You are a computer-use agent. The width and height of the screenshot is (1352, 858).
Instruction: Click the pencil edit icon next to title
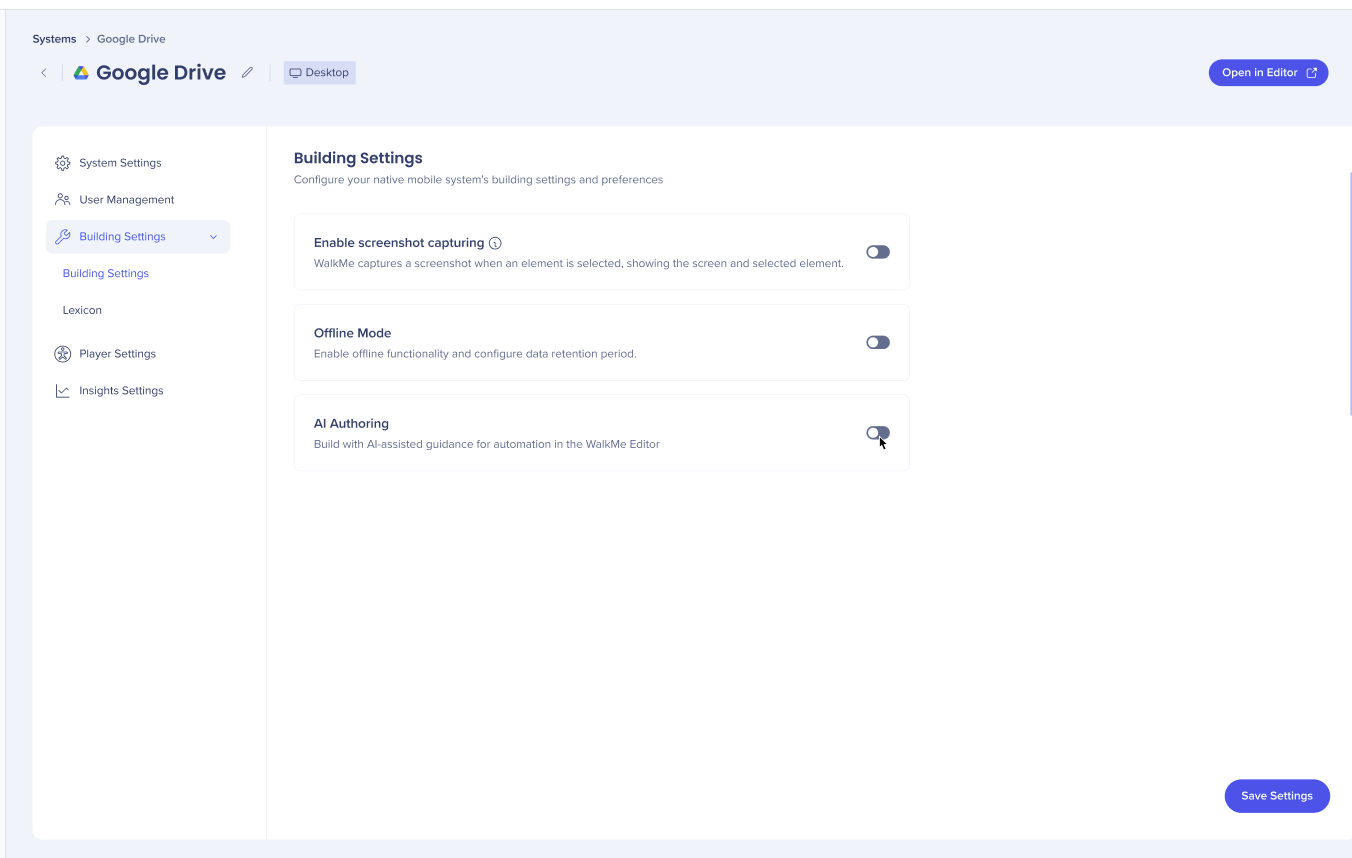(x=247, y=73)
